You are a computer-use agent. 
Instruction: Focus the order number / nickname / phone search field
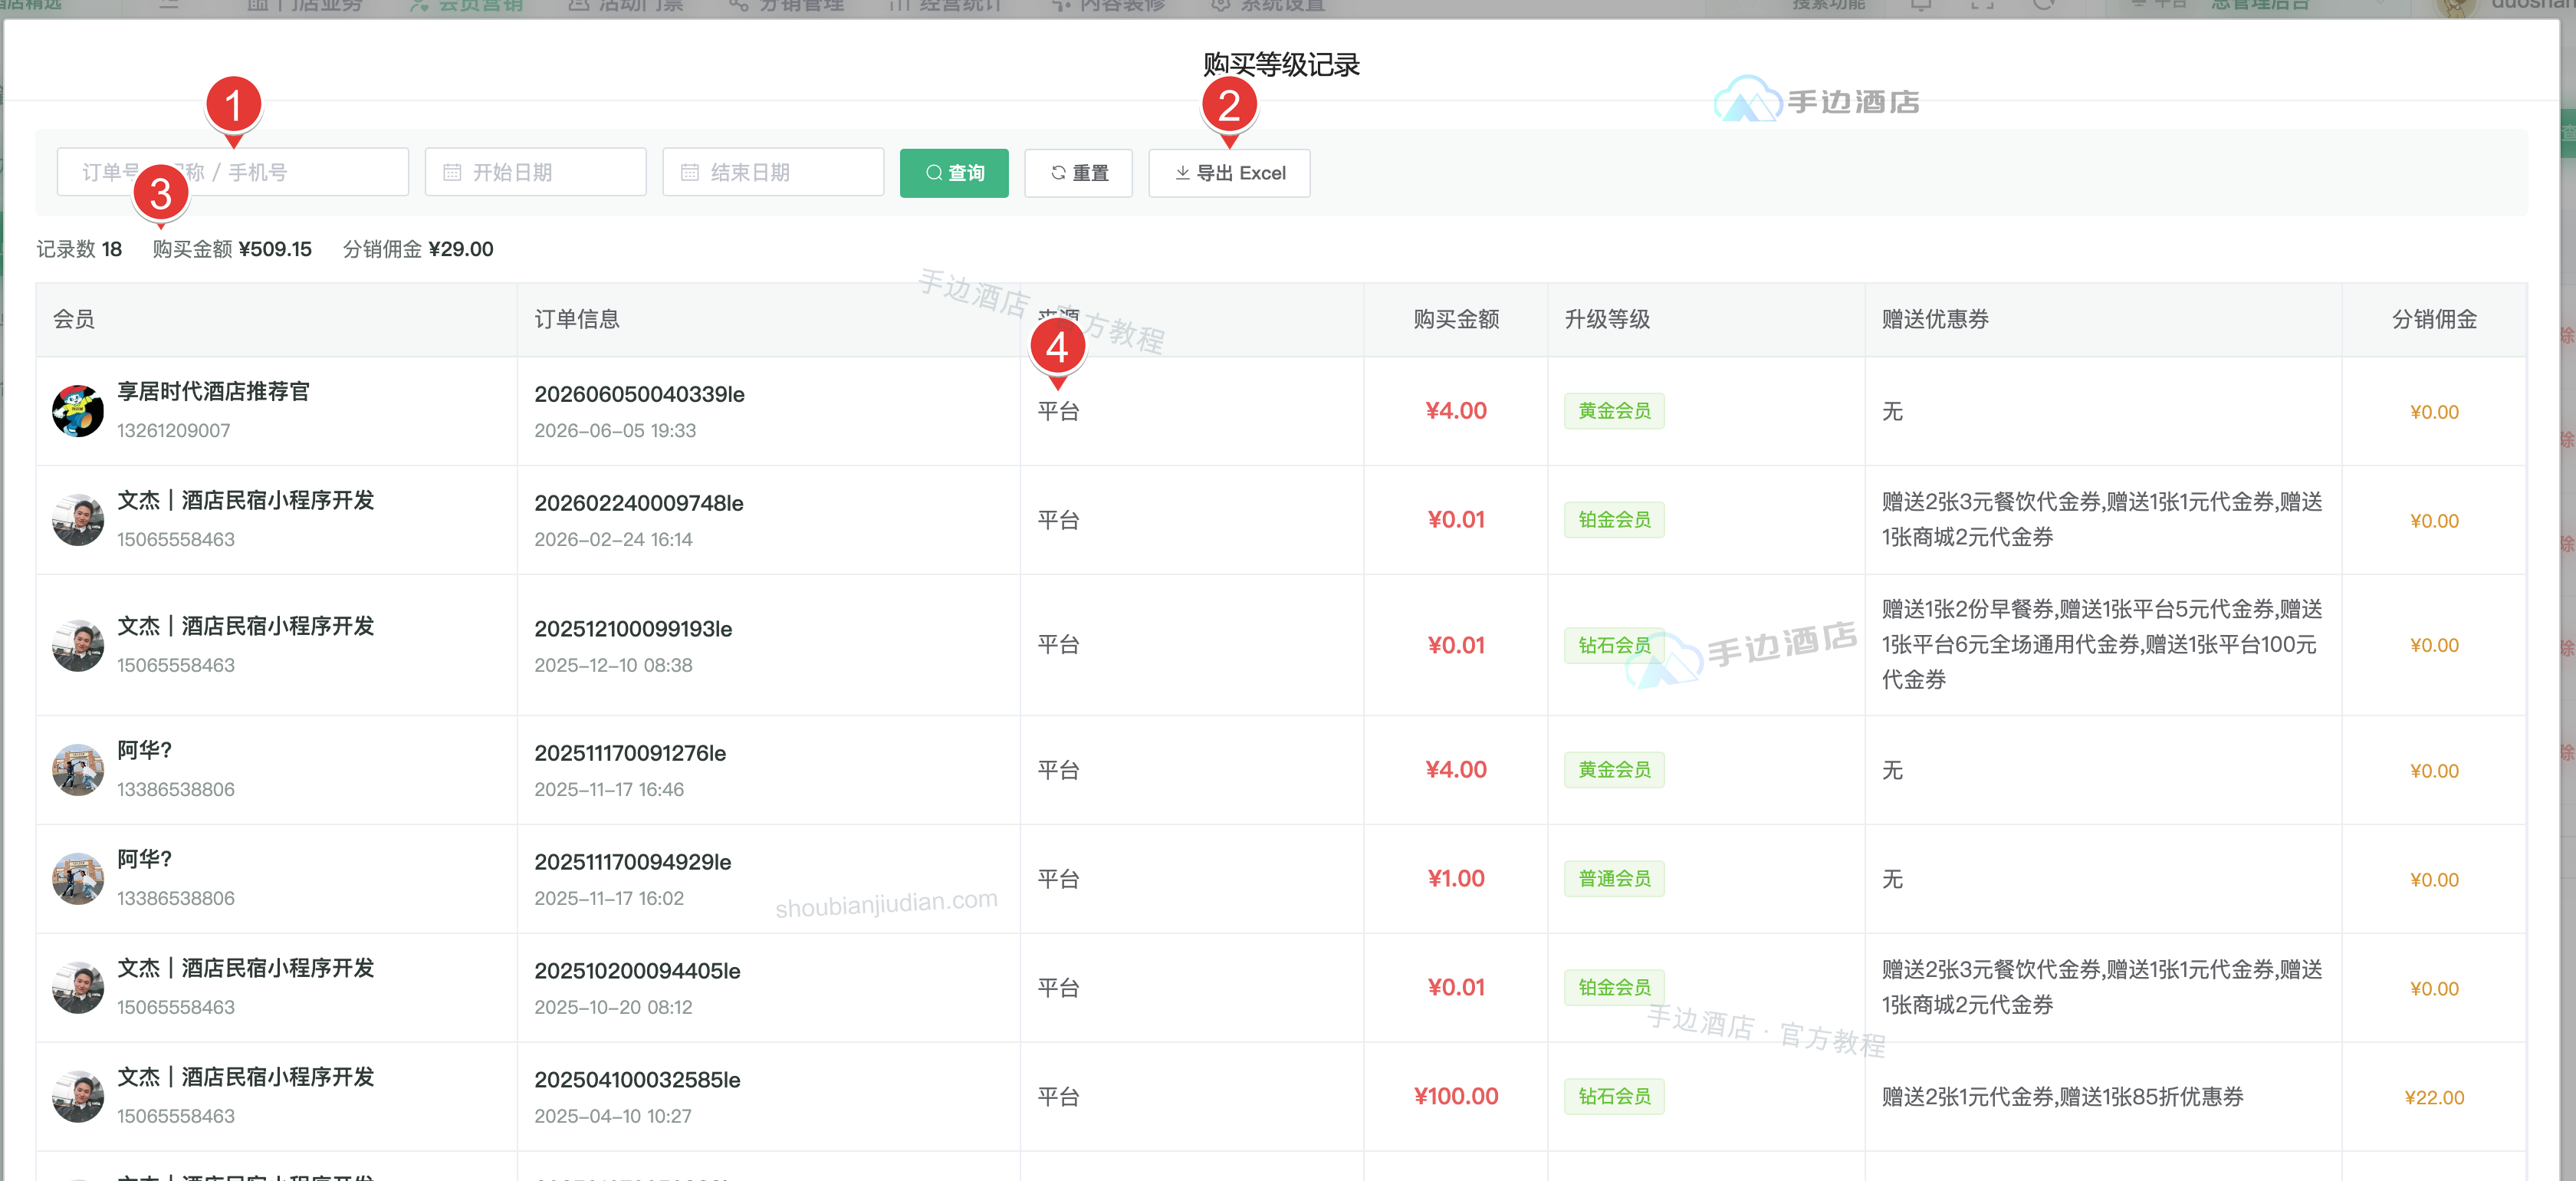232,172
